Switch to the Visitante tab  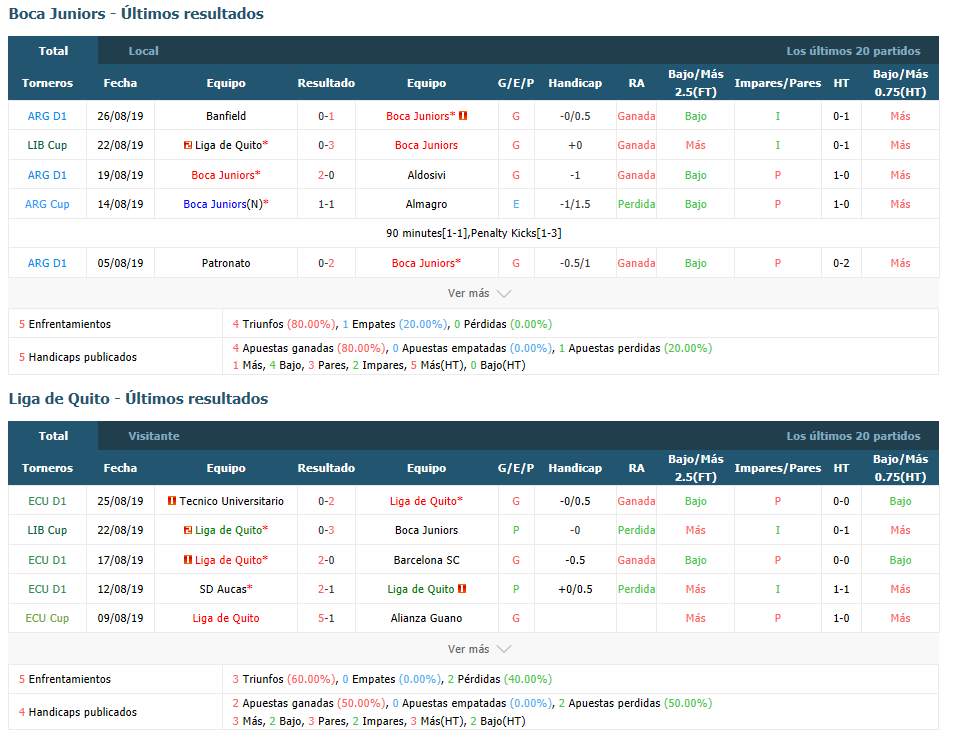[154, 436]
